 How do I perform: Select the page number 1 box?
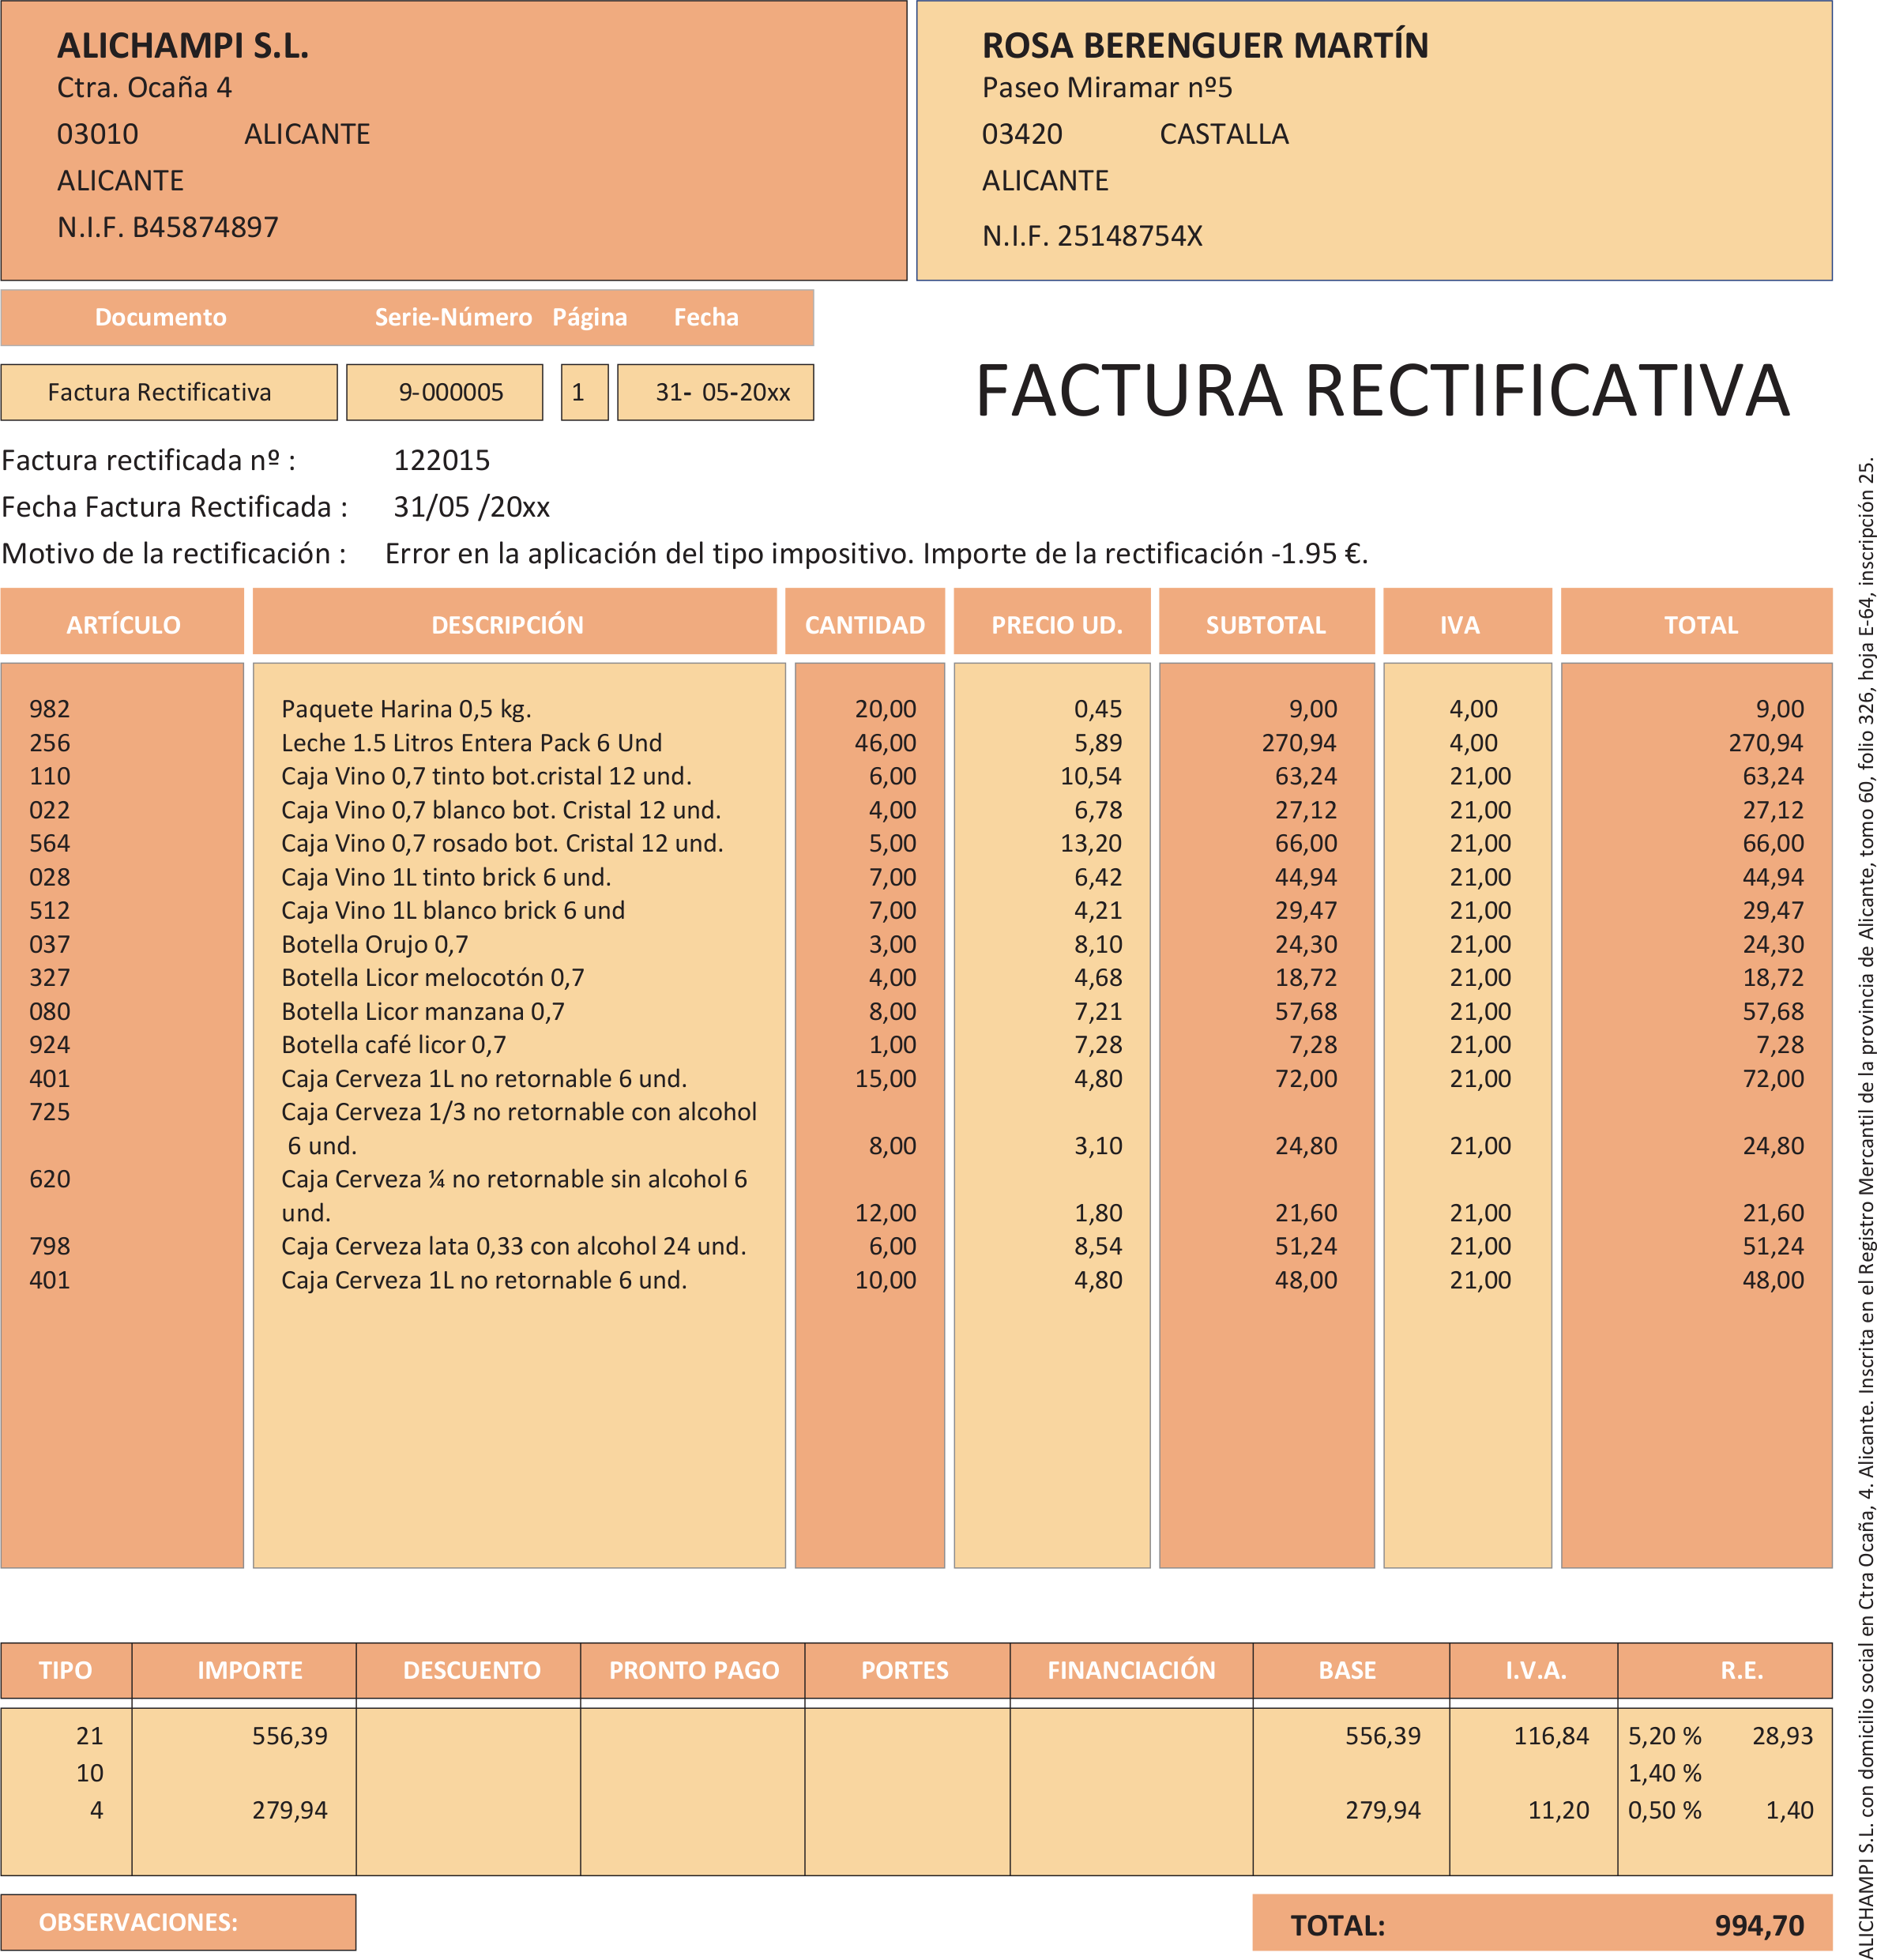[583, 392]
